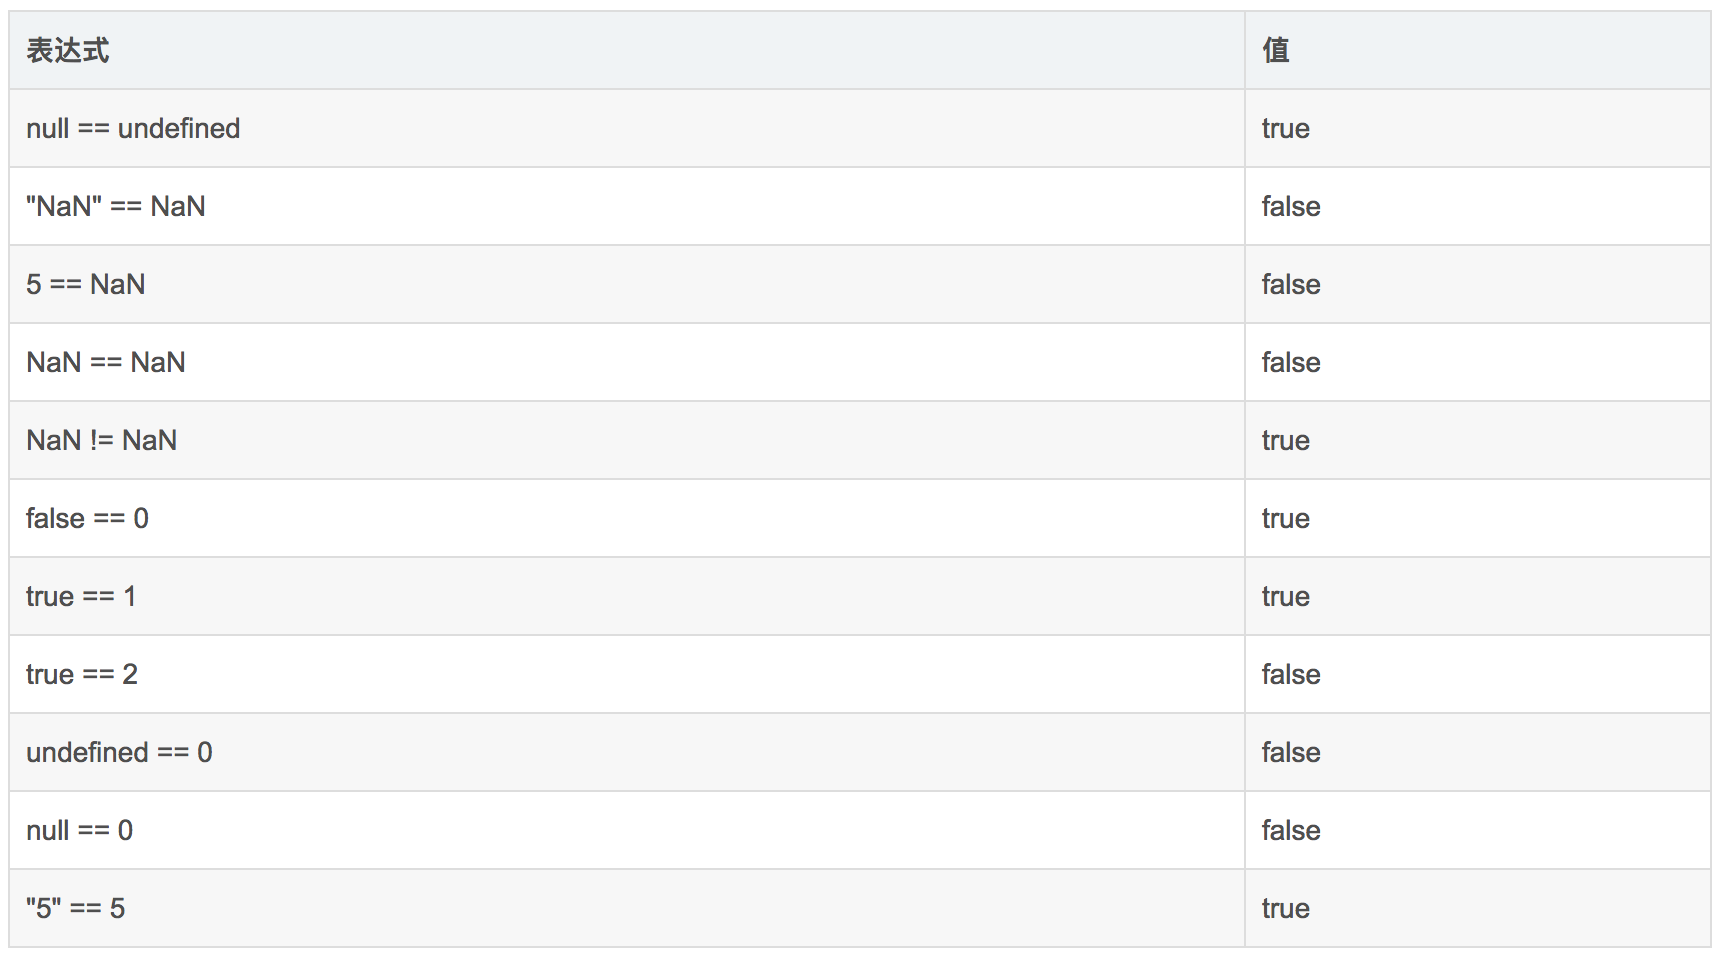The height and width of the screenshot is (956, 1716).
Task: Click false value for "NaN" == NaN row
Action: tap(1290, 207)
